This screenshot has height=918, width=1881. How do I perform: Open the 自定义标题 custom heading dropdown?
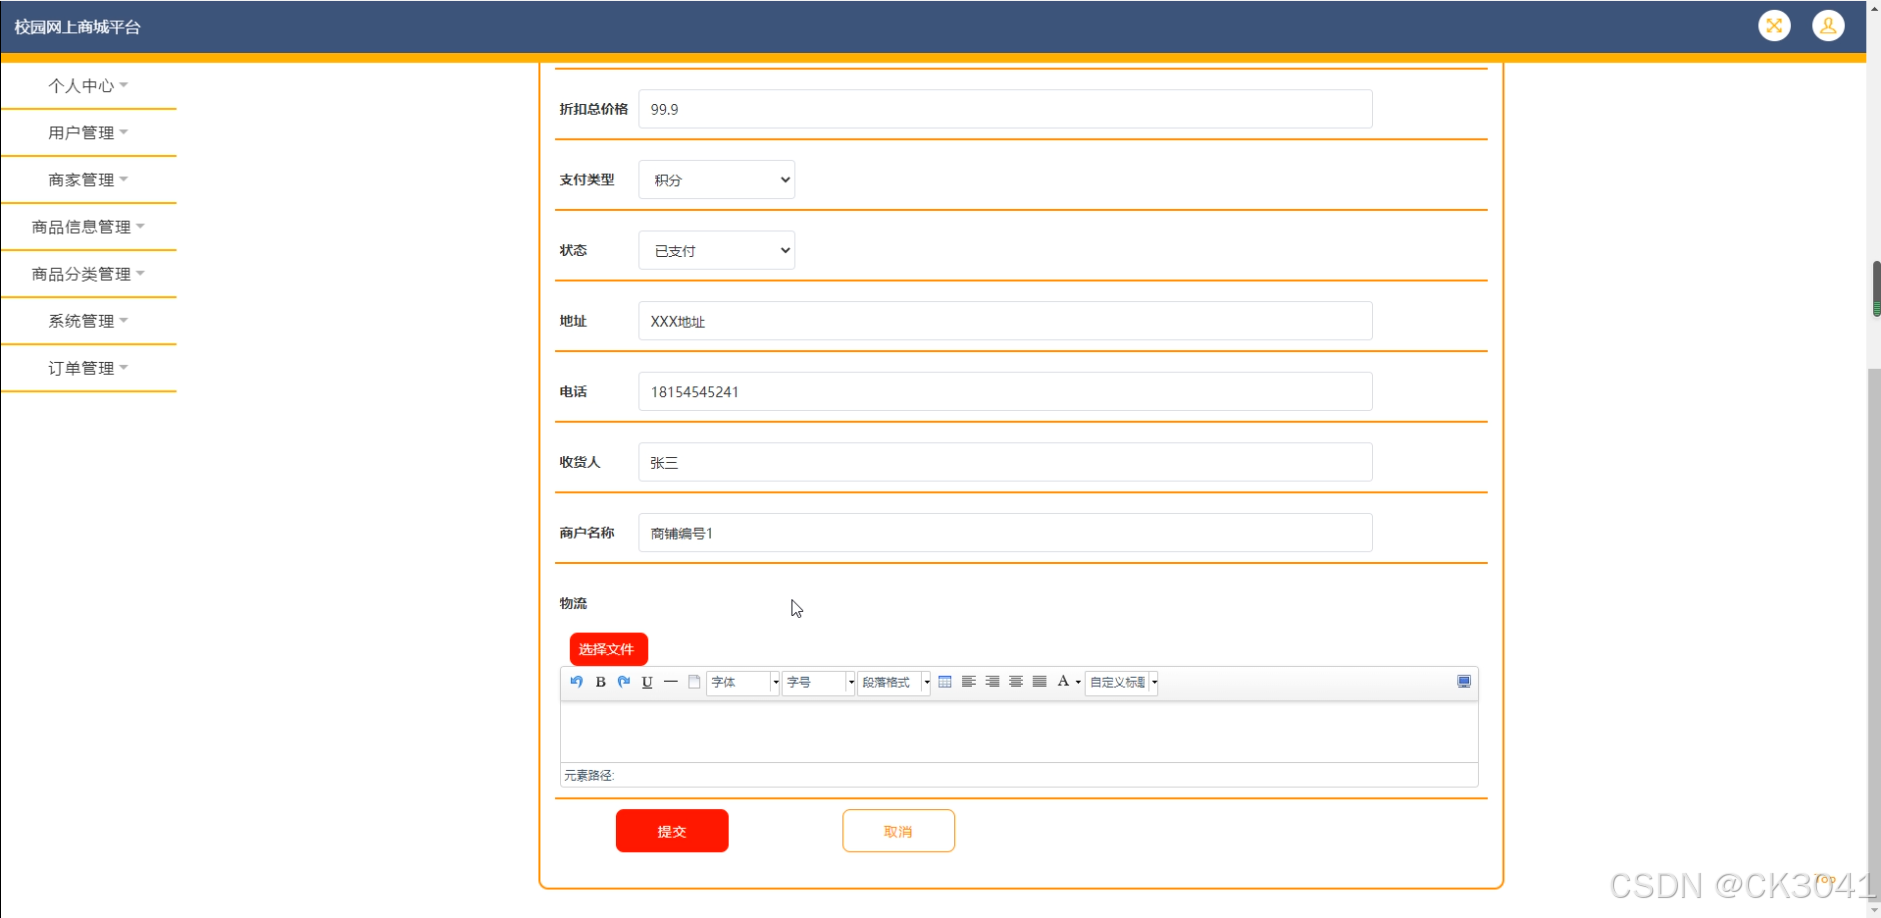point(1122,682)
